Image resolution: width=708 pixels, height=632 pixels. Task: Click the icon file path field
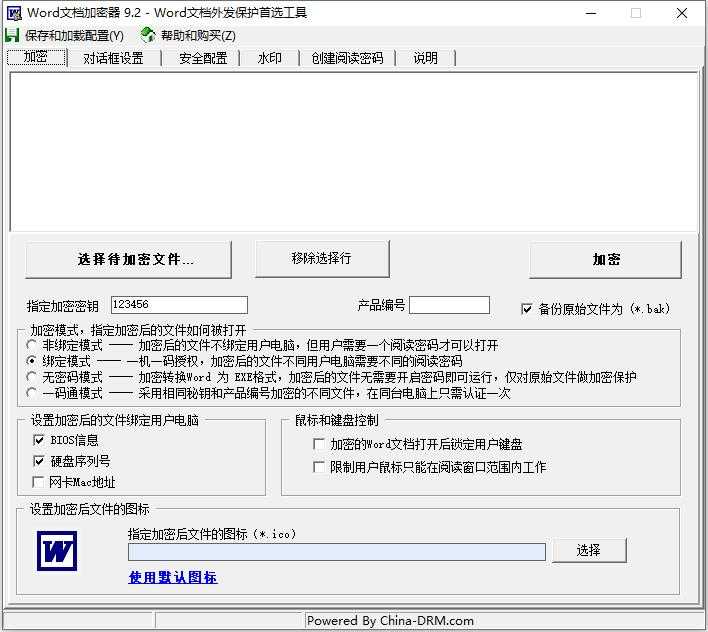[x=337, y=552]
